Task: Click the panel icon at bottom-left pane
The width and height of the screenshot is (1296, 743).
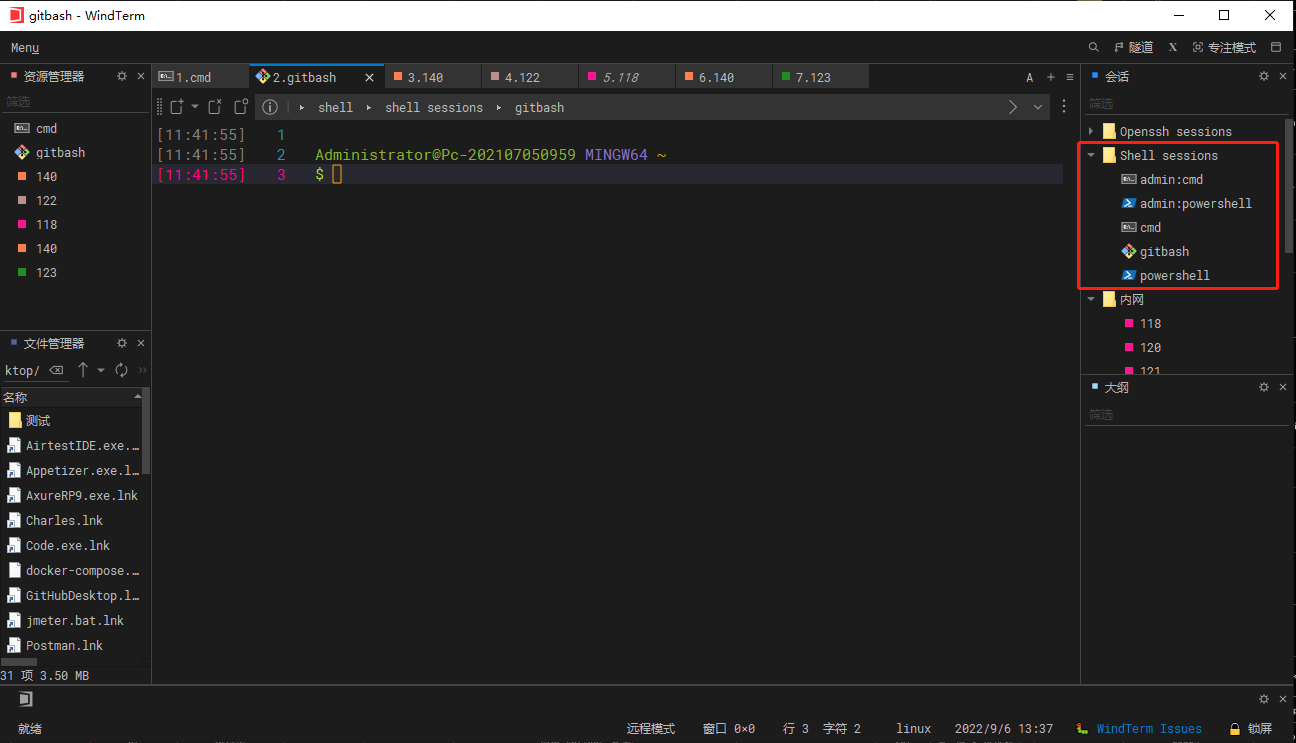Action: 26,699
